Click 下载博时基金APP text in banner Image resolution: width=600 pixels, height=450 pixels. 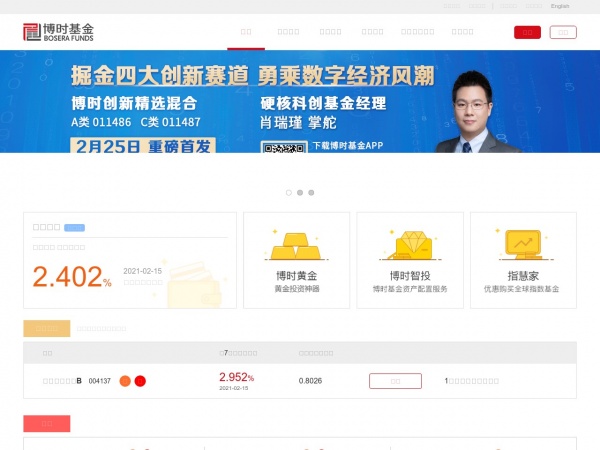point(348,145)
